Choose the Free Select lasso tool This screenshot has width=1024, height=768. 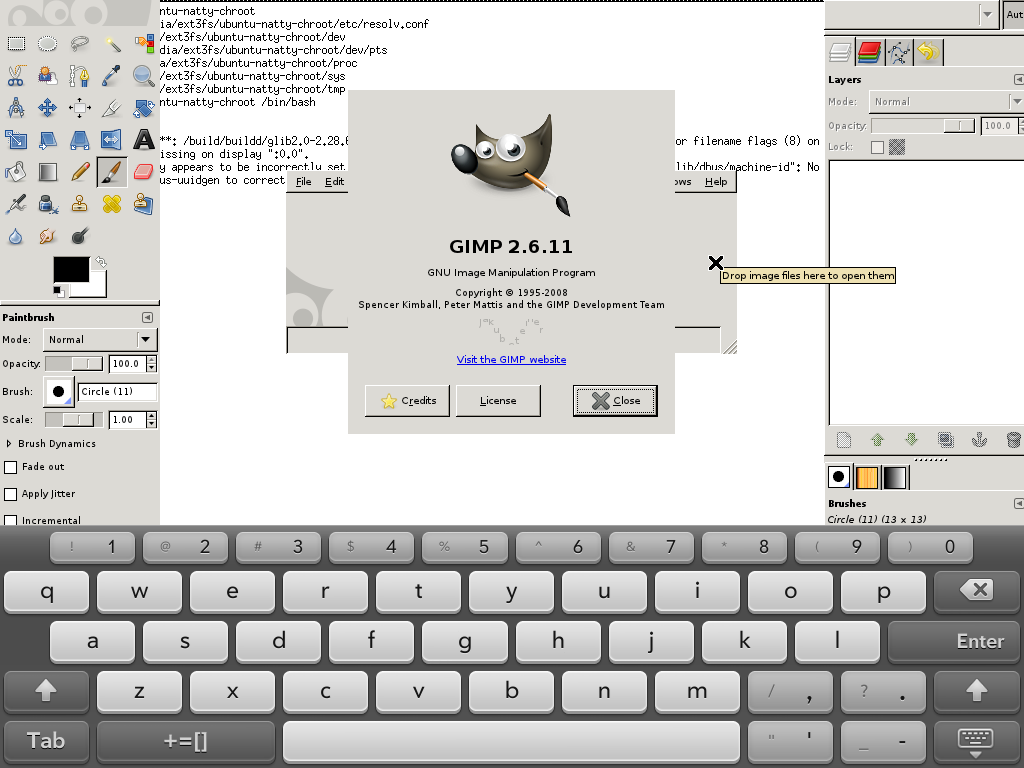point(80,44)
